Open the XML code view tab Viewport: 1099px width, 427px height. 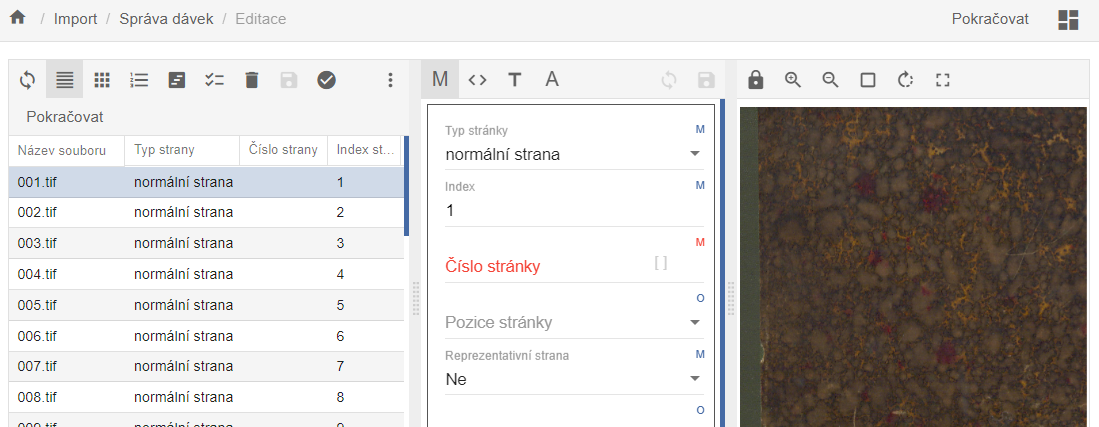[x=477, y=80]
